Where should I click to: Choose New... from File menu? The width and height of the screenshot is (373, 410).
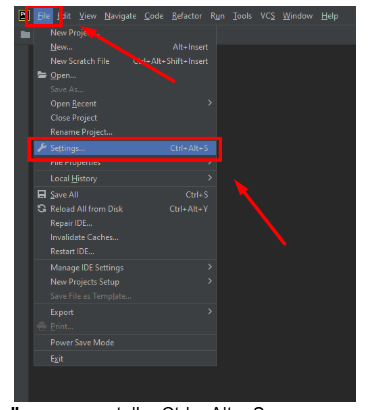[125, 47]
